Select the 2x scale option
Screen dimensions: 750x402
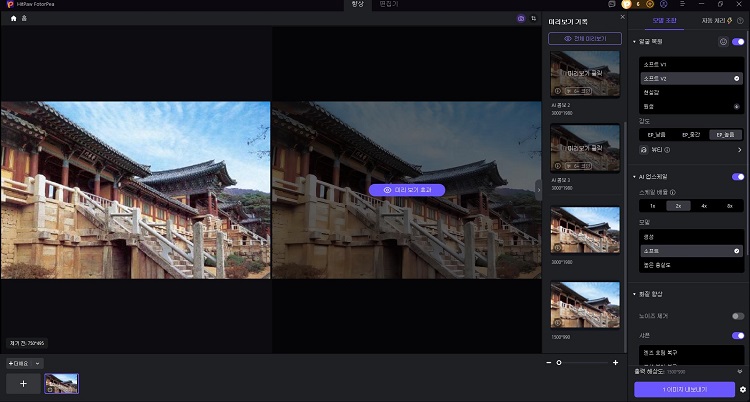(678, 206)
